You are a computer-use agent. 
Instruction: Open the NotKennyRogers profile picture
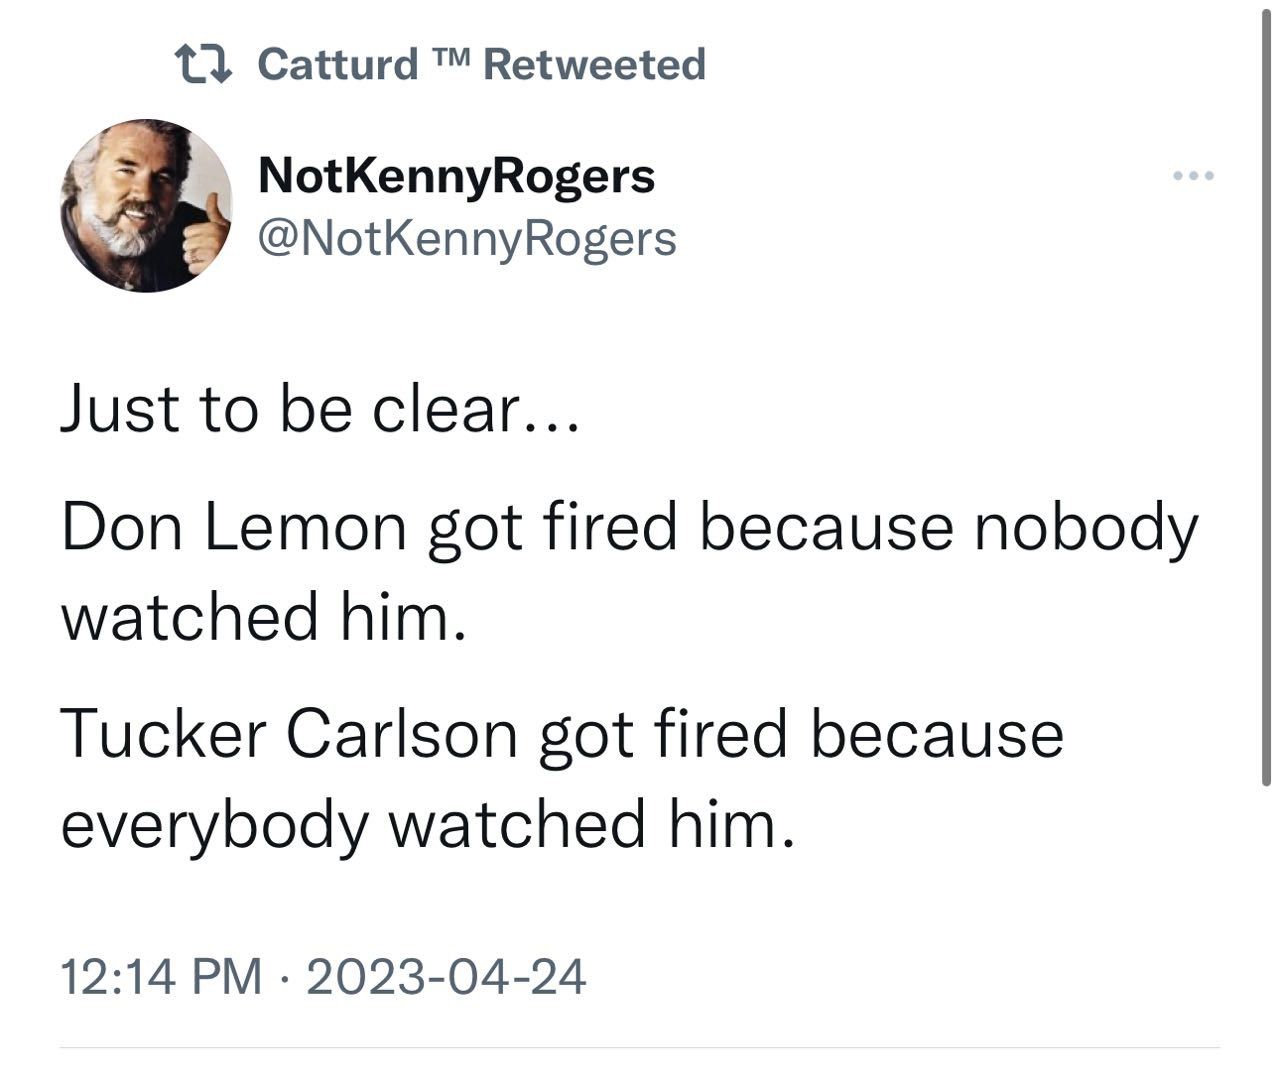[146, 207]
